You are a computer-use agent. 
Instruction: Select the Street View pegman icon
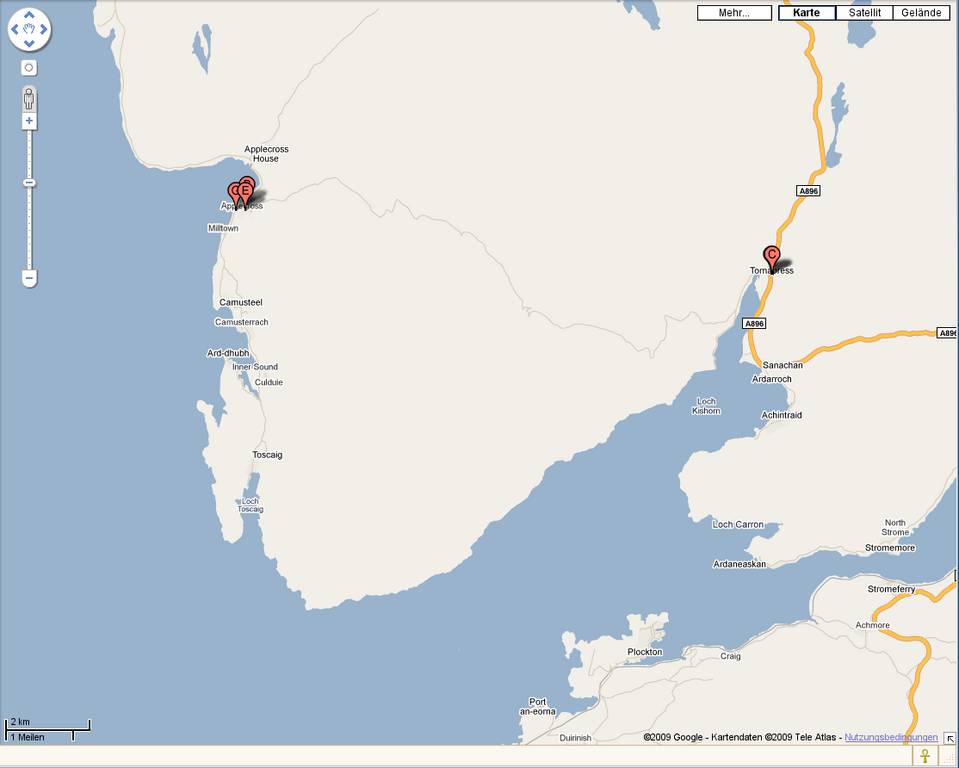pos(29,99)
